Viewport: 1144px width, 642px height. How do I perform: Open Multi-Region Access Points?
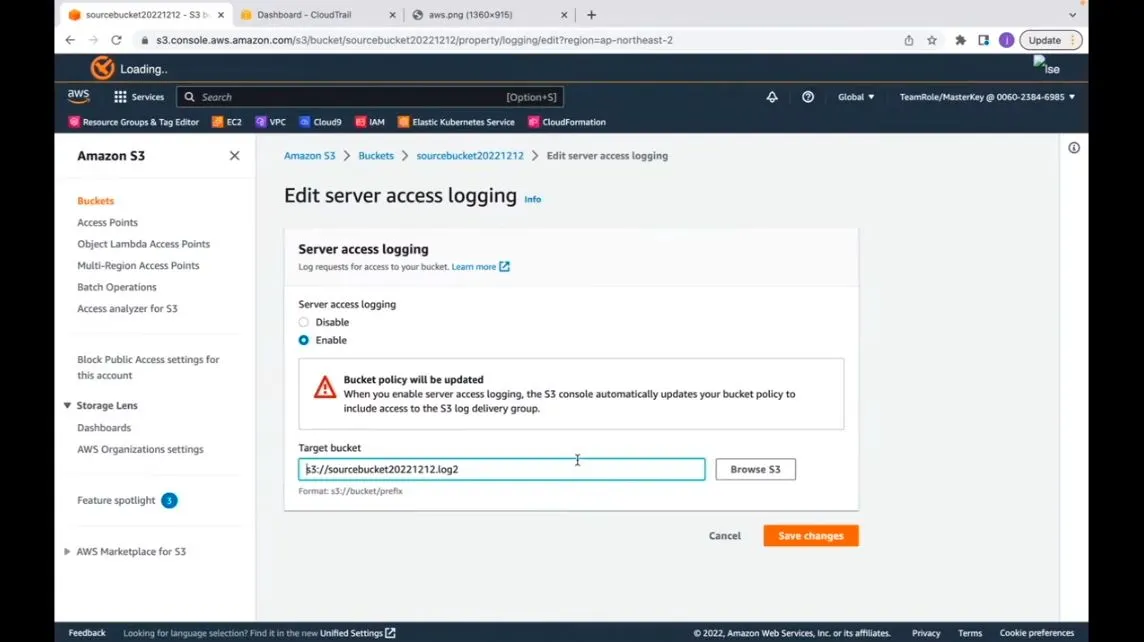coord(138,266)
